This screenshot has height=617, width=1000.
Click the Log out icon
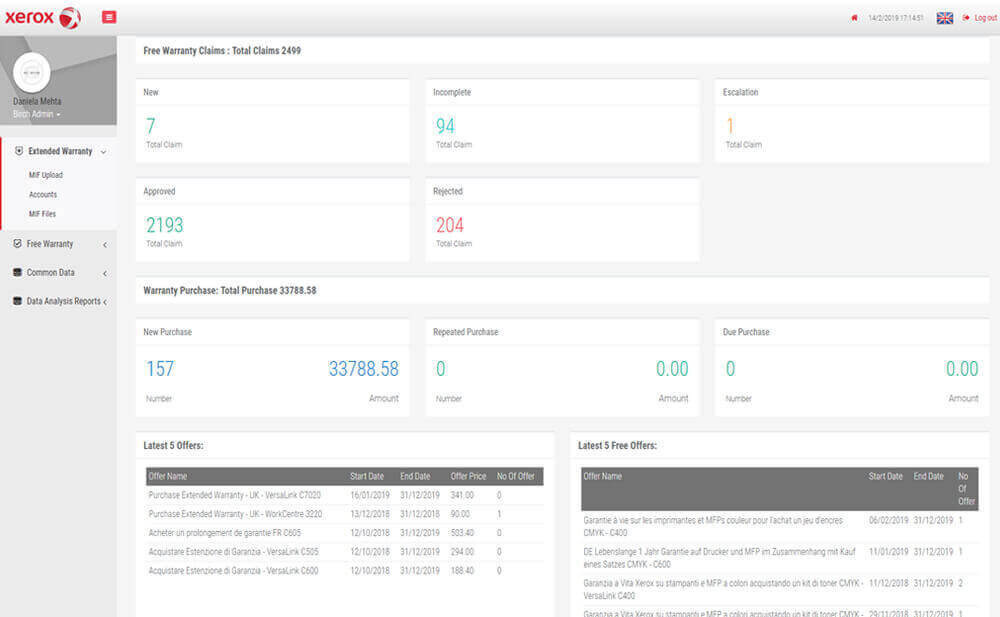point(966,18)
